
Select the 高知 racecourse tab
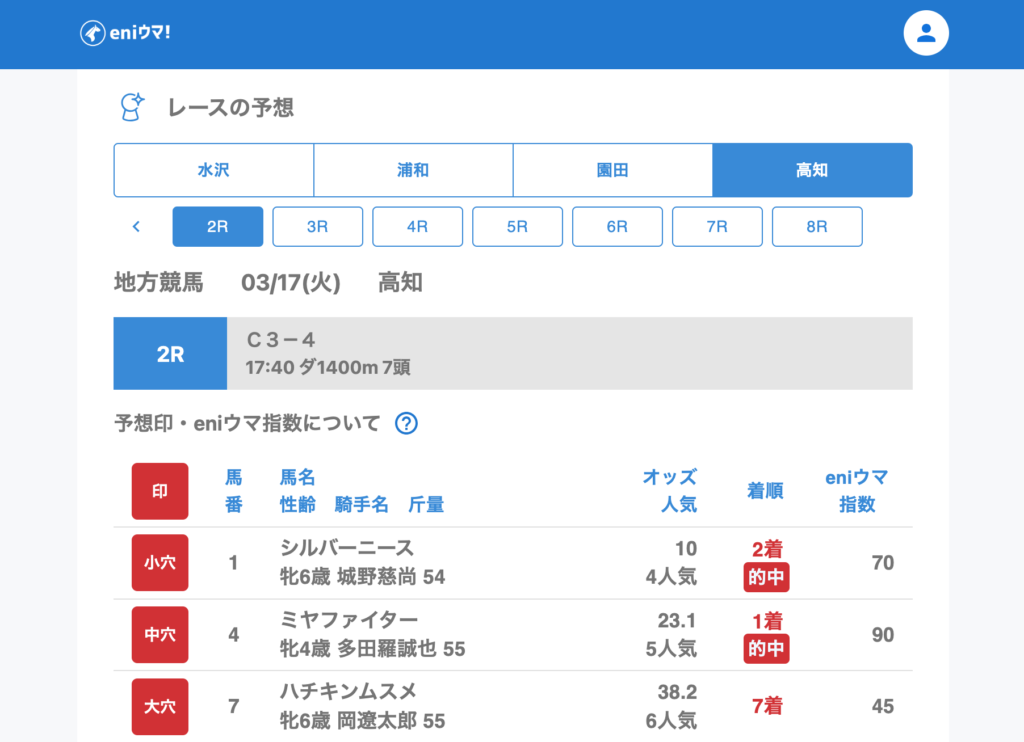[812, 170]
